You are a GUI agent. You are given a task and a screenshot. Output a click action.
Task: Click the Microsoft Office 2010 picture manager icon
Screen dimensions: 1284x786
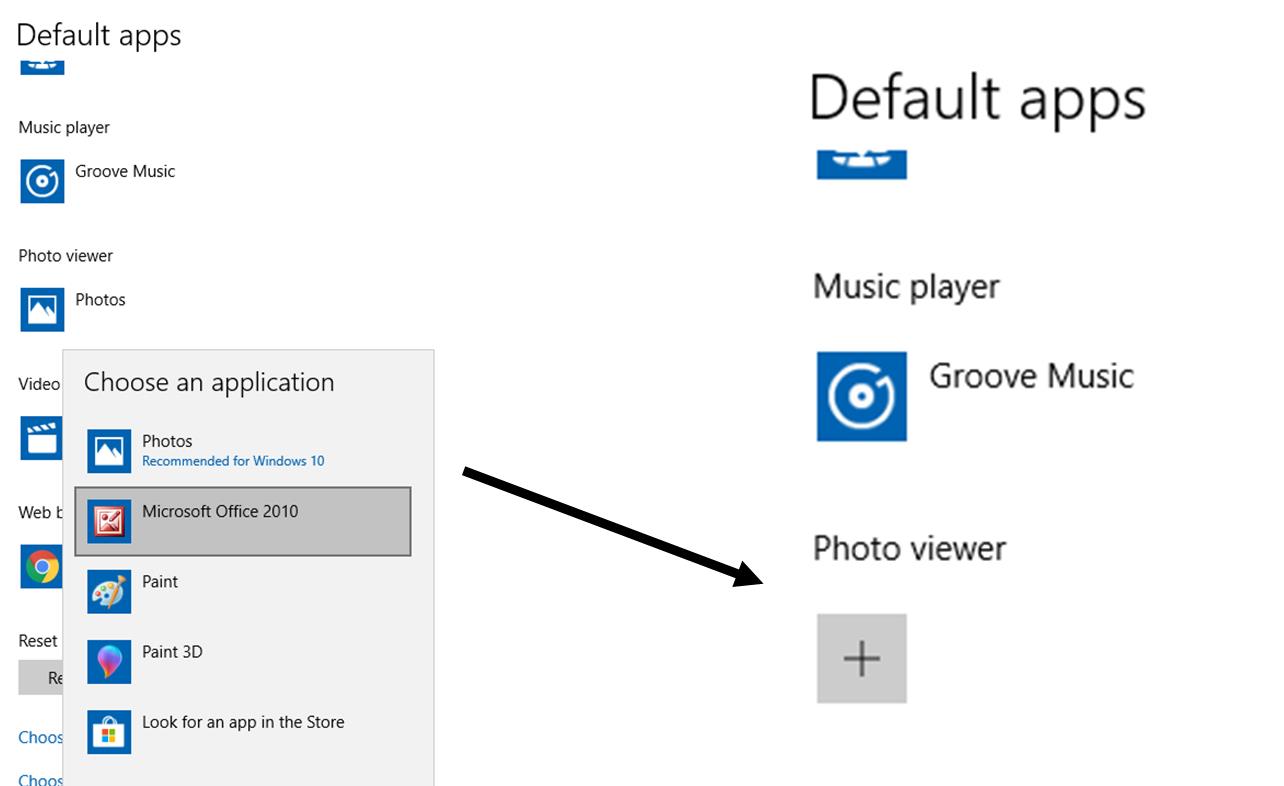click(109, 521)
